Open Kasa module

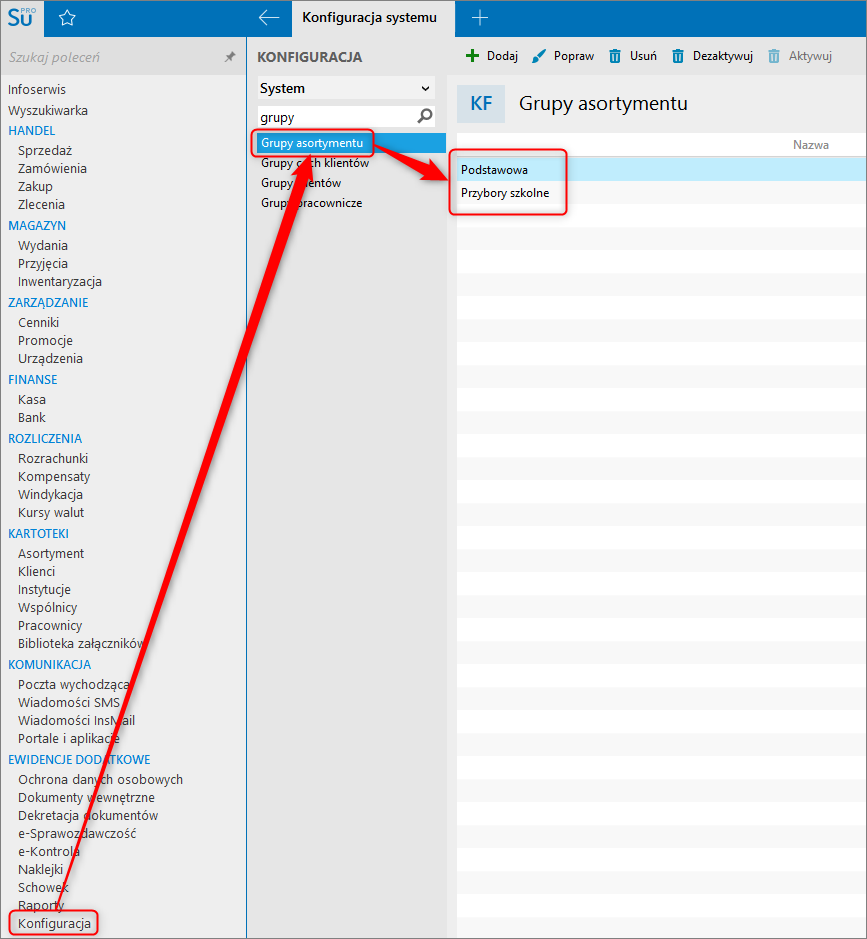[32, 399]
